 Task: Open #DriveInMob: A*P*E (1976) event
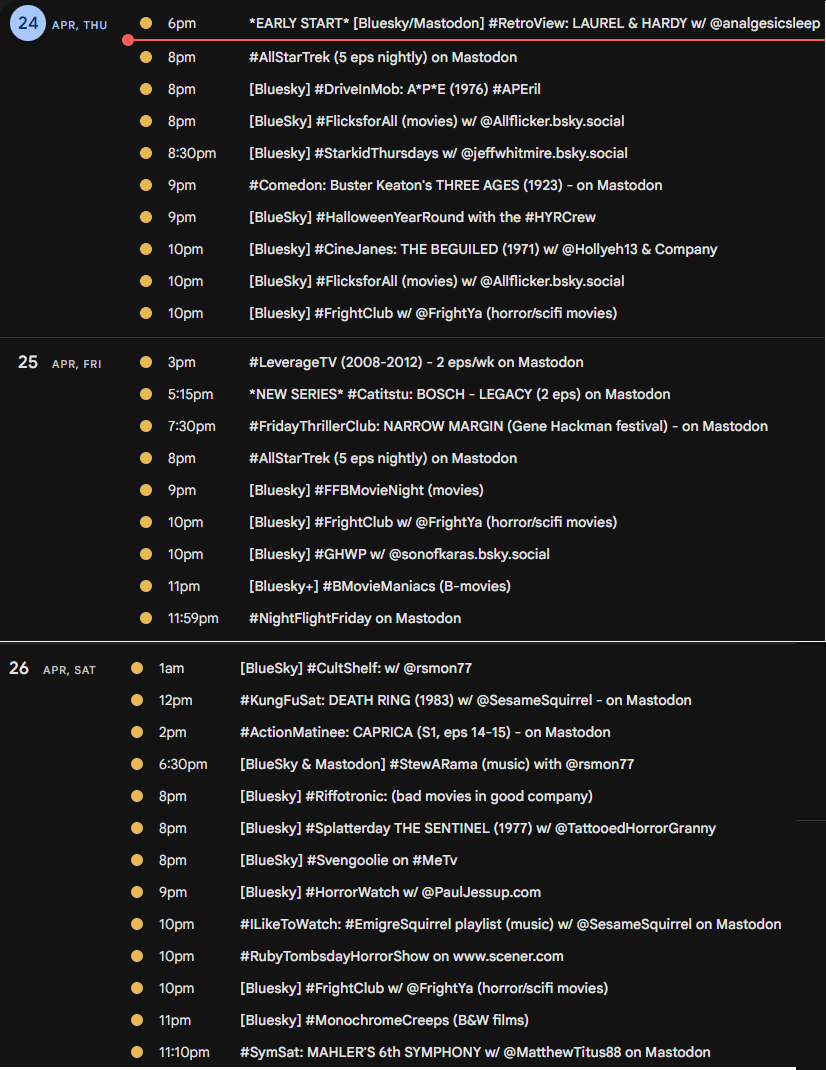pyautogui.click(x=395, y=89)
